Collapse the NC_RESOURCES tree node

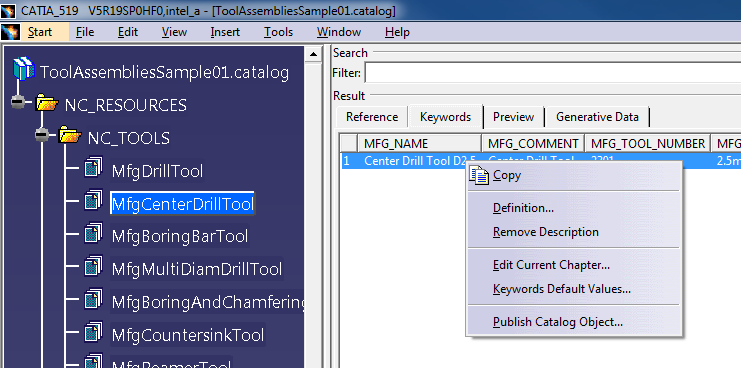pos(18,102)
